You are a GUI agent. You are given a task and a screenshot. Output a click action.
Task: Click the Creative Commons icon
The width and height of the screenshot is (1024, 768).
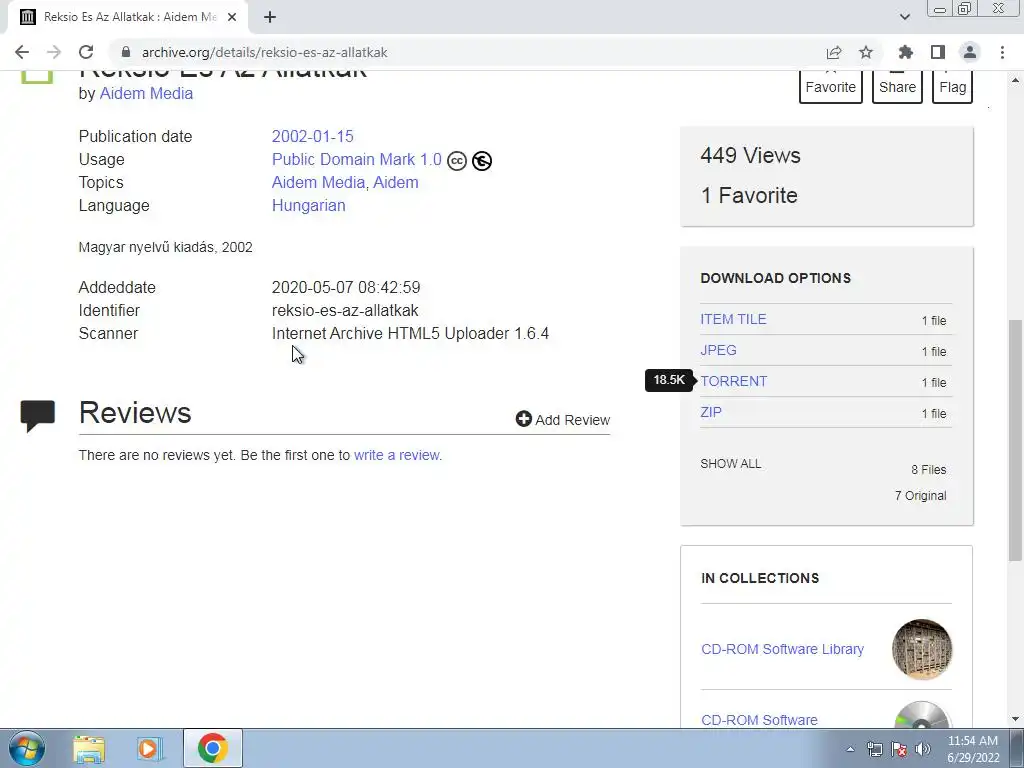tap(457, 161)
